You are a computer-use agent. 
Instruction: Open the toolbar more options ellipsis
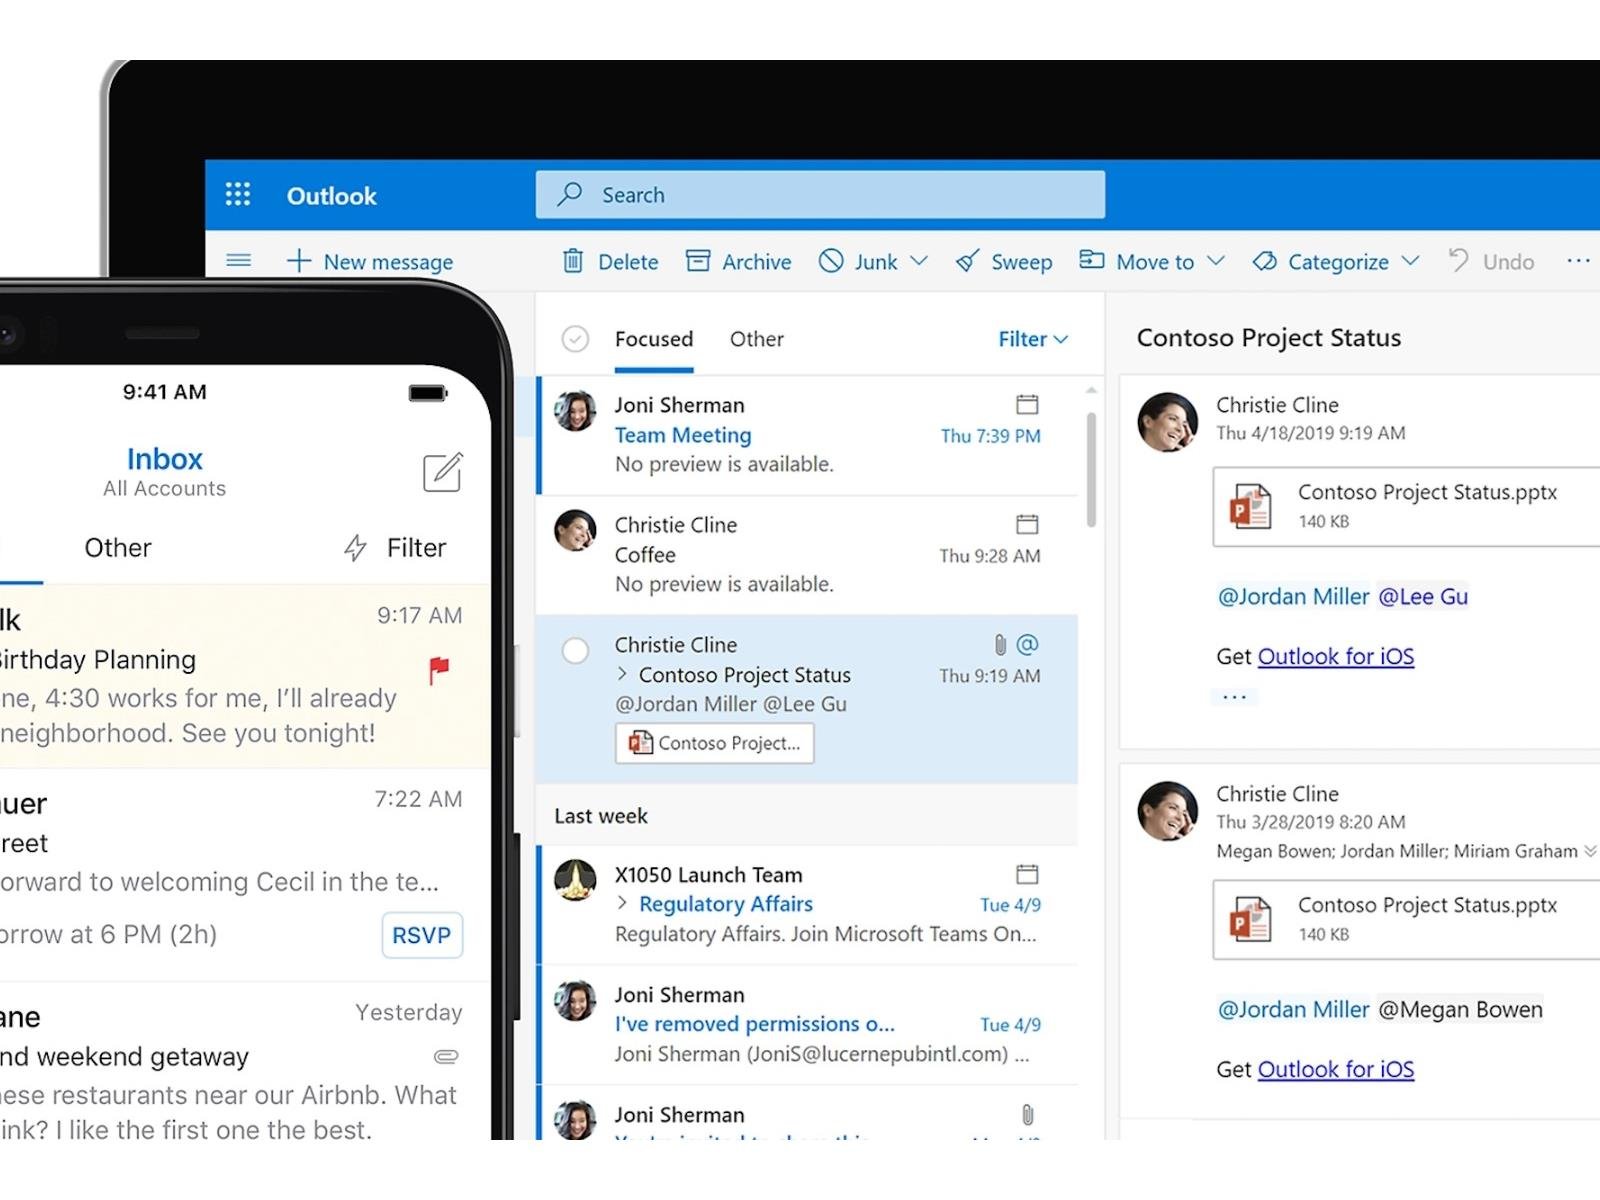pos(1578,261)
